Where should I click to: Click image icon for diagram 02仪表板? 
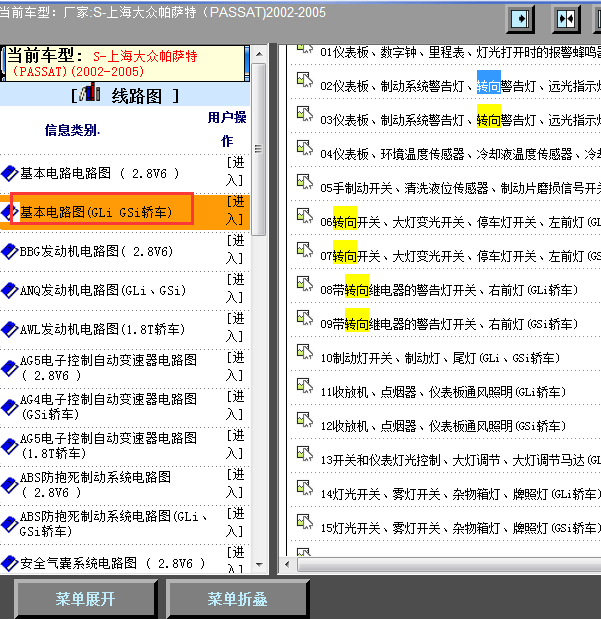point(305,80)
